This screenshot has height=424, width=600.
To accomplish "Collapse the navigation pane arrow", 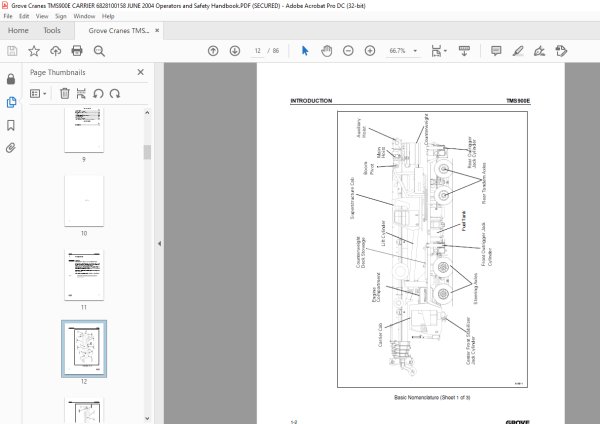I will coord(160,243).
